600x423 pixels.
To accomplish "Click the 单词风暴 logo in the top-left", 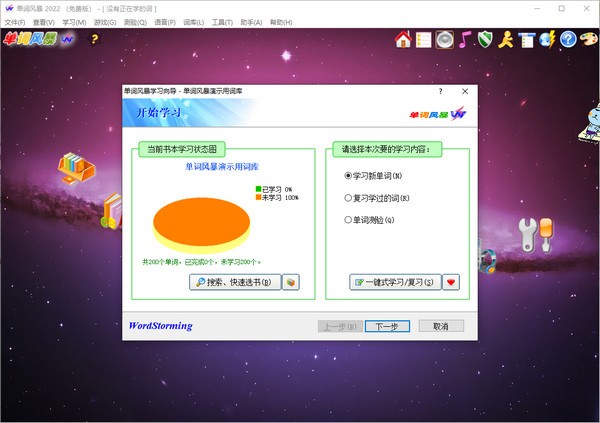I will pos(38,39).
